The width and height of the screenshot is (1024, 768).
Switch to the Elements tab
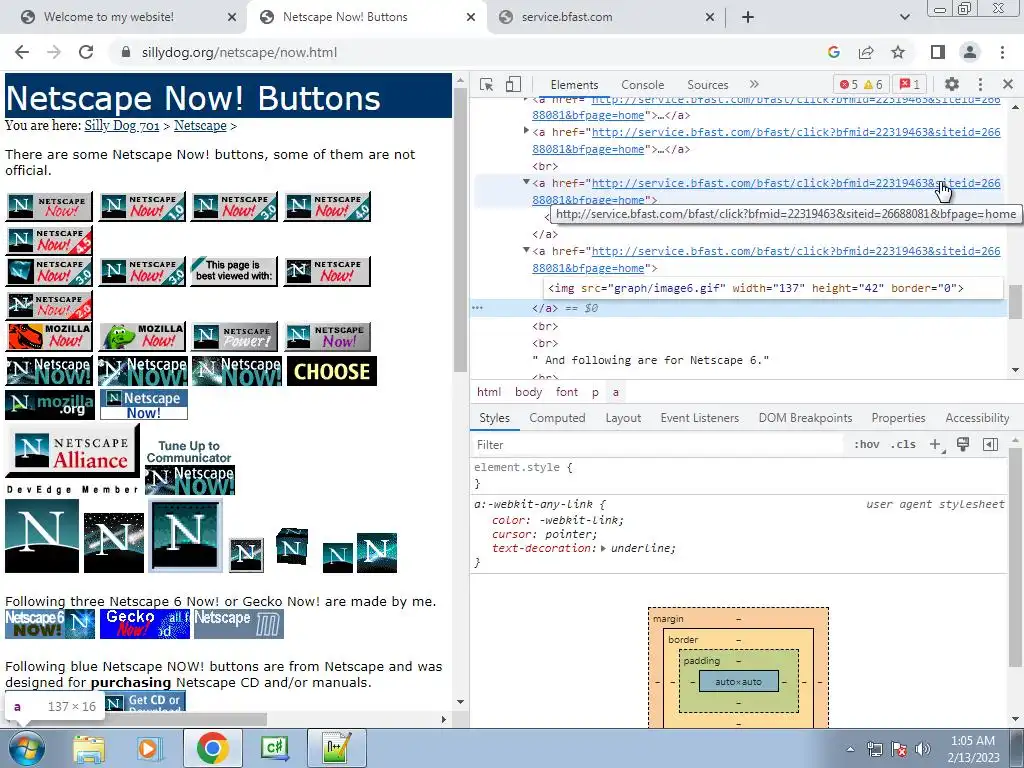coord(574,85)
